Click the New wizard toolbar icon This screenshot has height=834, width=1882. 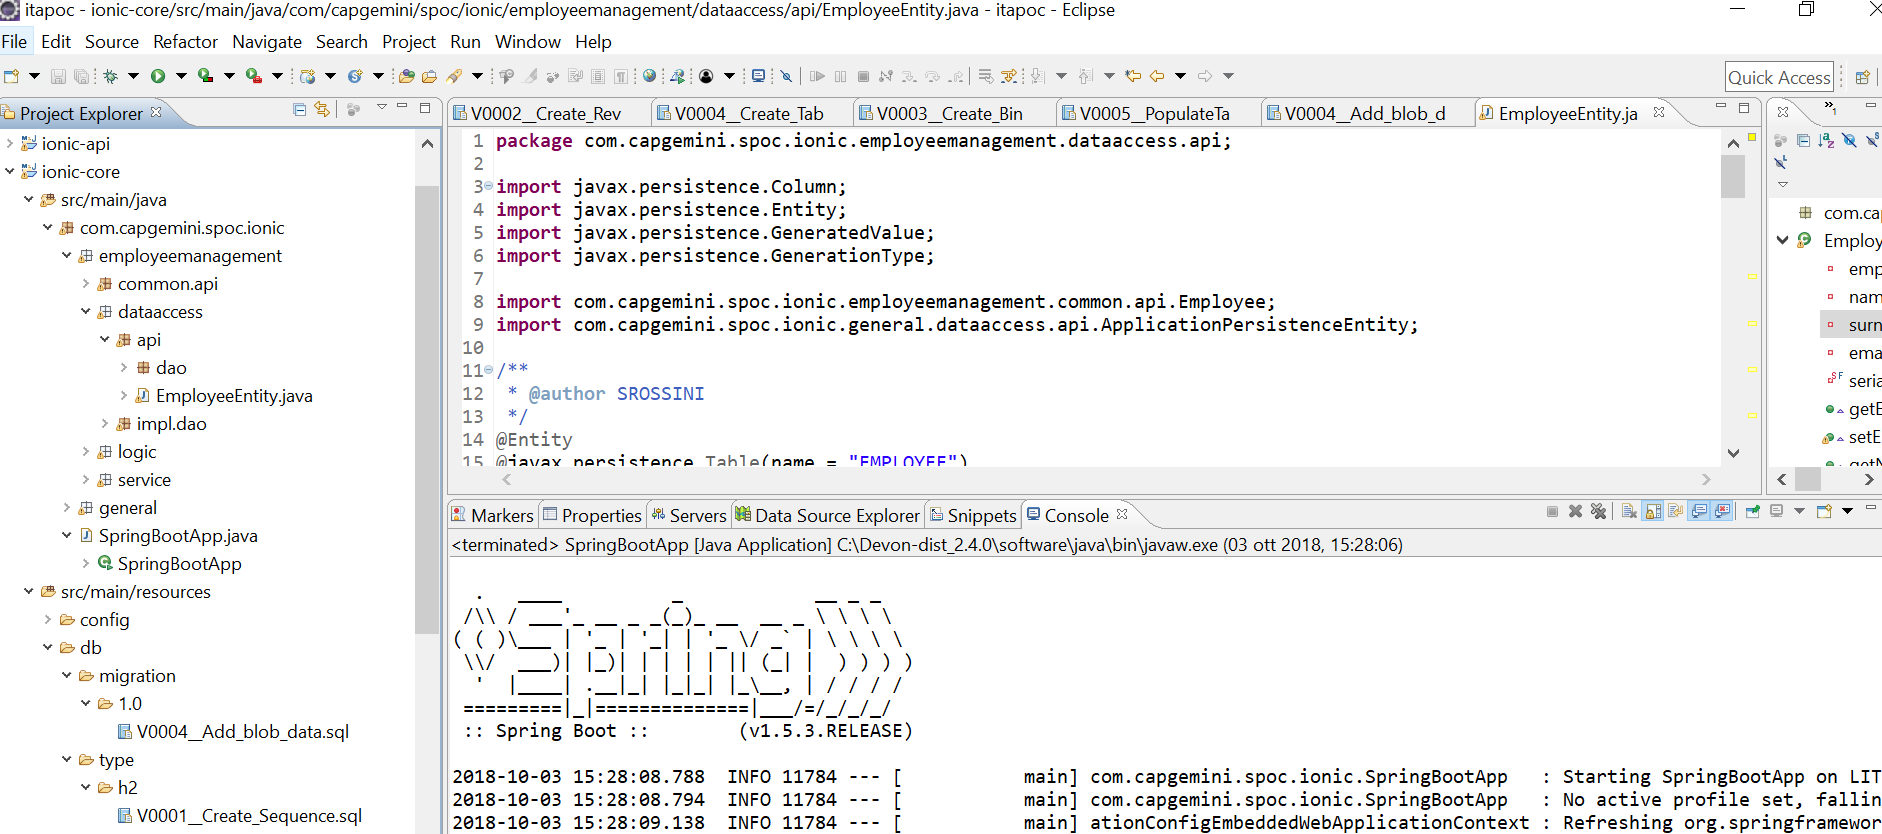pos(12,76)
